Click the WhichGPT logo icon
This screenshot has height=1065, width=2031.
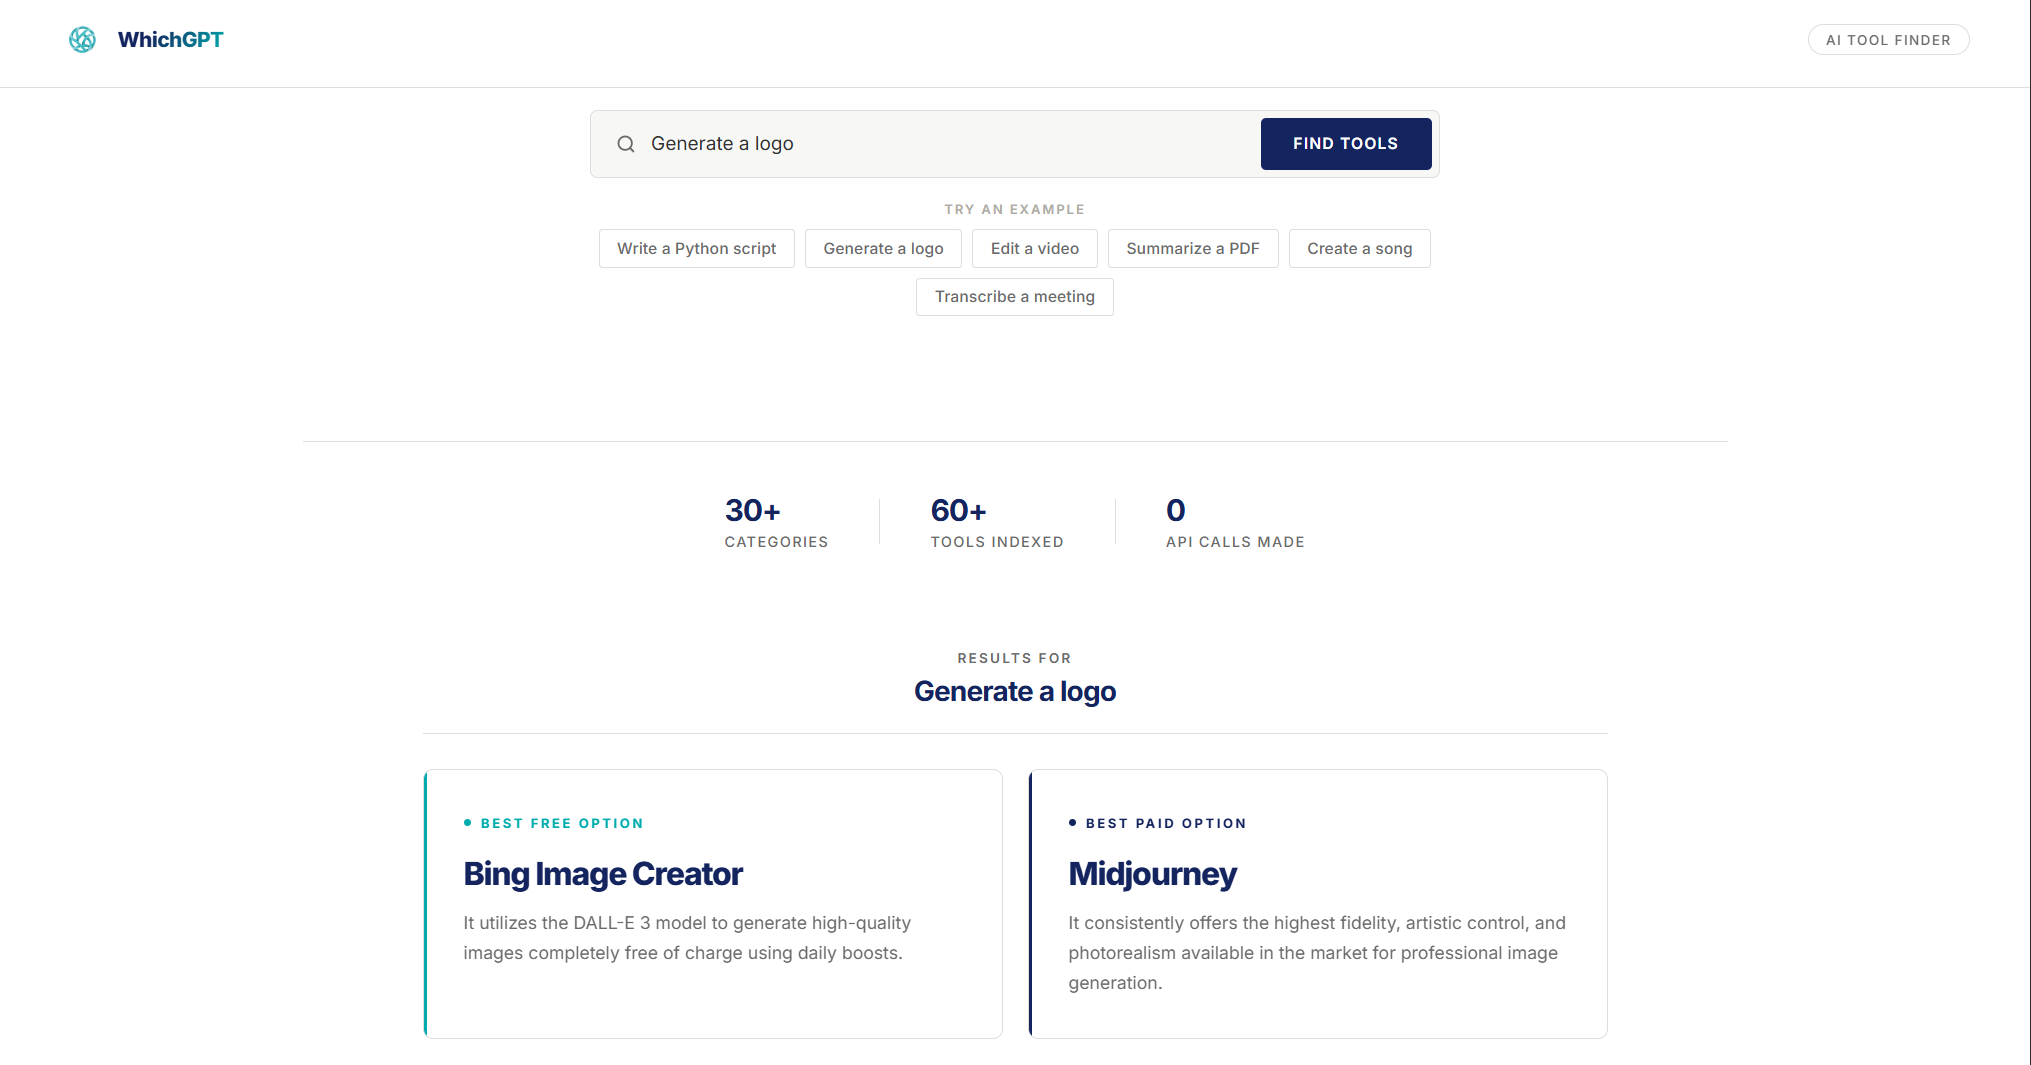(x=82, y=40)
